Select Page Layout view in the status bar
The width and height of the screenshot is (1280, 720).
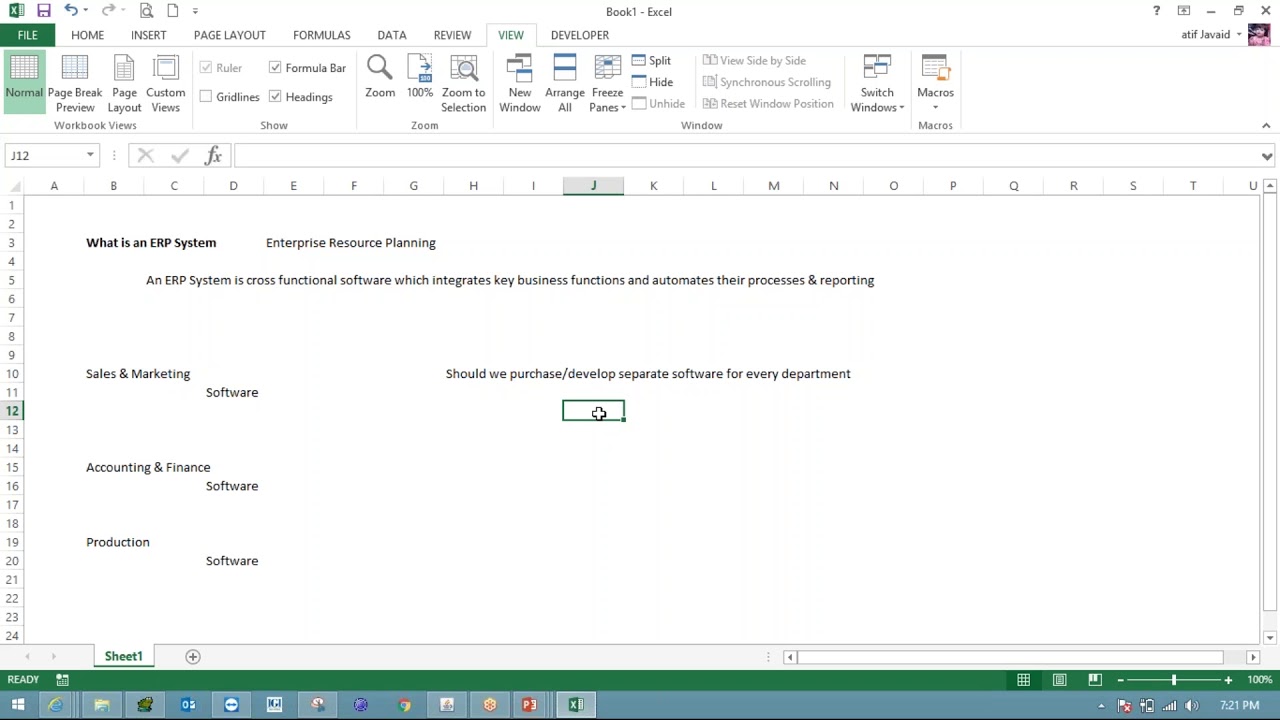click(1059, 680)
